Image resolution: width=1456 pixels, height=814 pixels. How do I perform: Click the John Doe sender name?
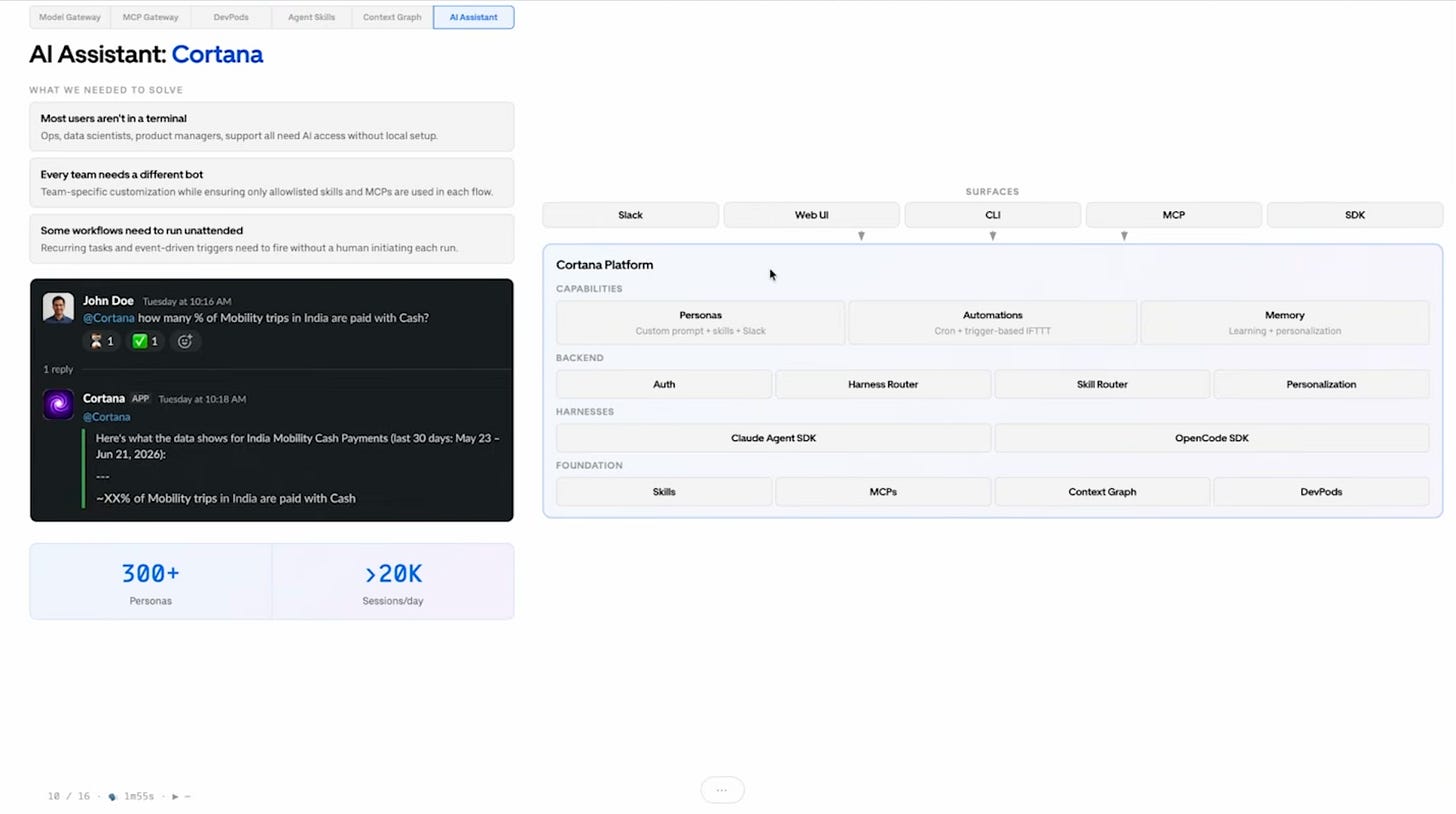108,301
